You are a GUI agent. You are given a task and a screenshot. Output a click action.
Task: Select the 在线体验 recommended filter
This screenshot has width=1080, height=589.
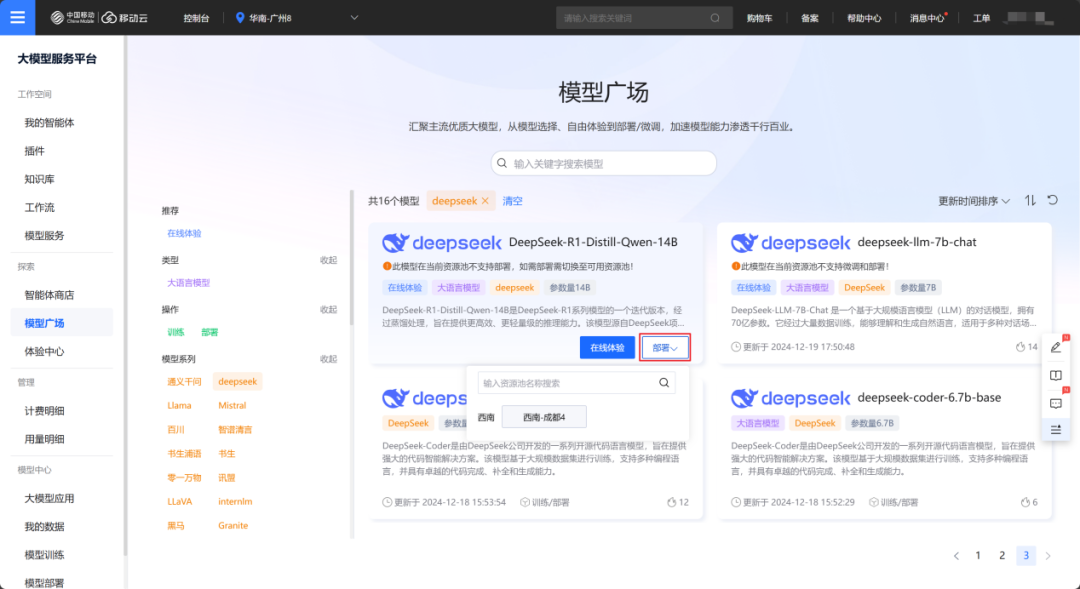pos(184,234)
